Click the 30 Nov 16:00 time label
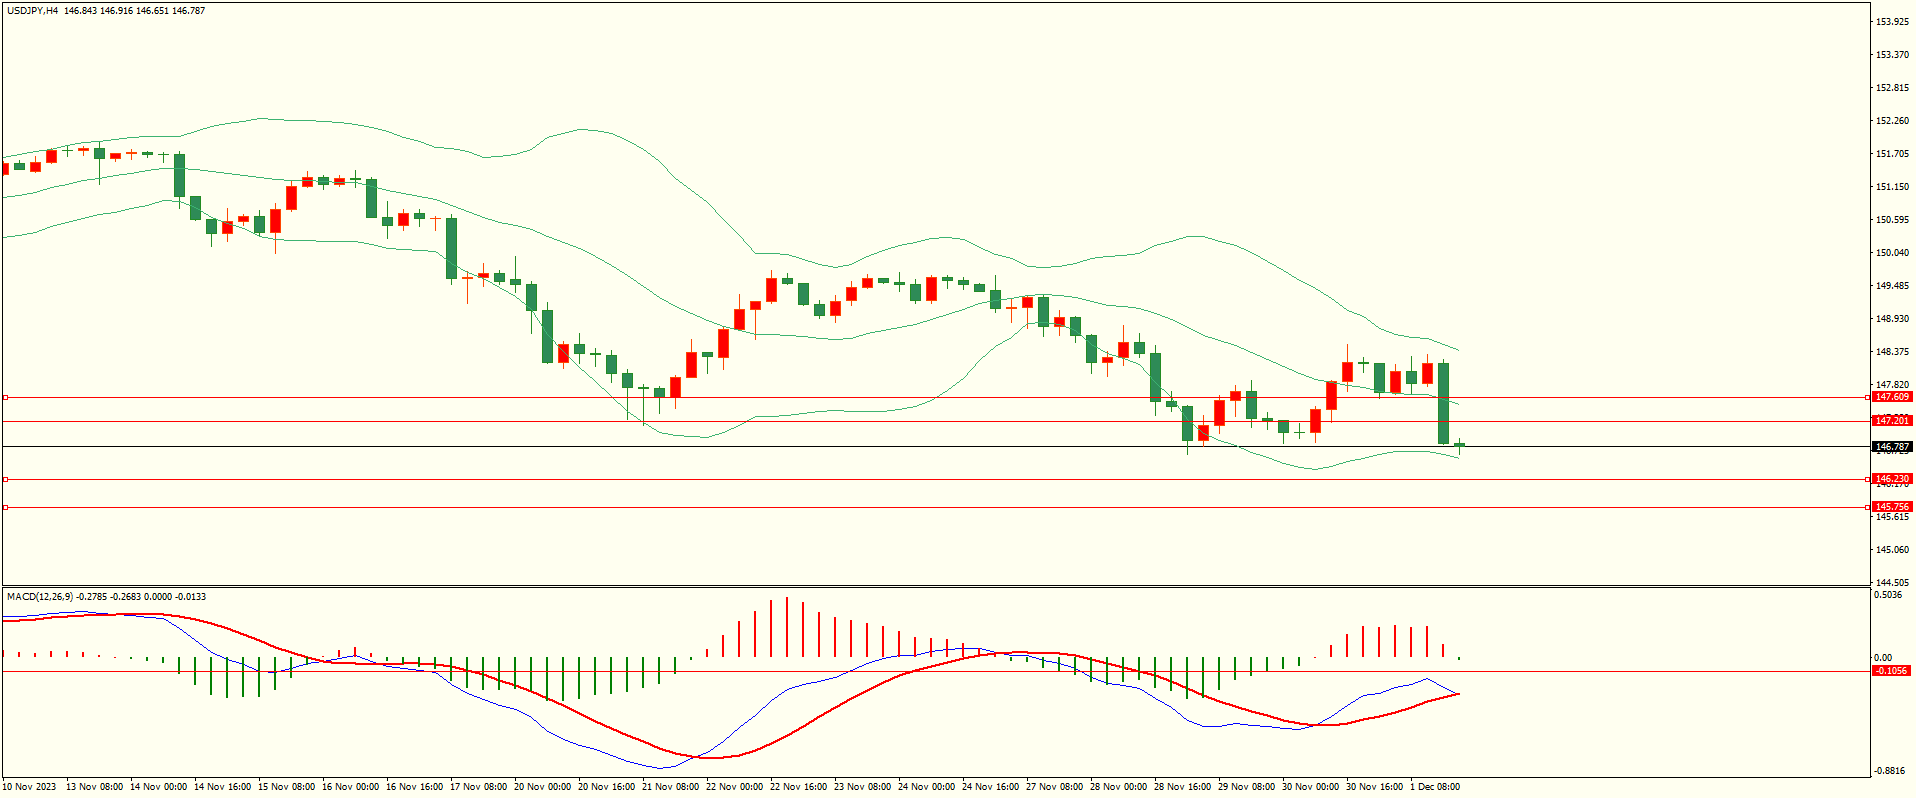1916x798 pixels. 1374,787
